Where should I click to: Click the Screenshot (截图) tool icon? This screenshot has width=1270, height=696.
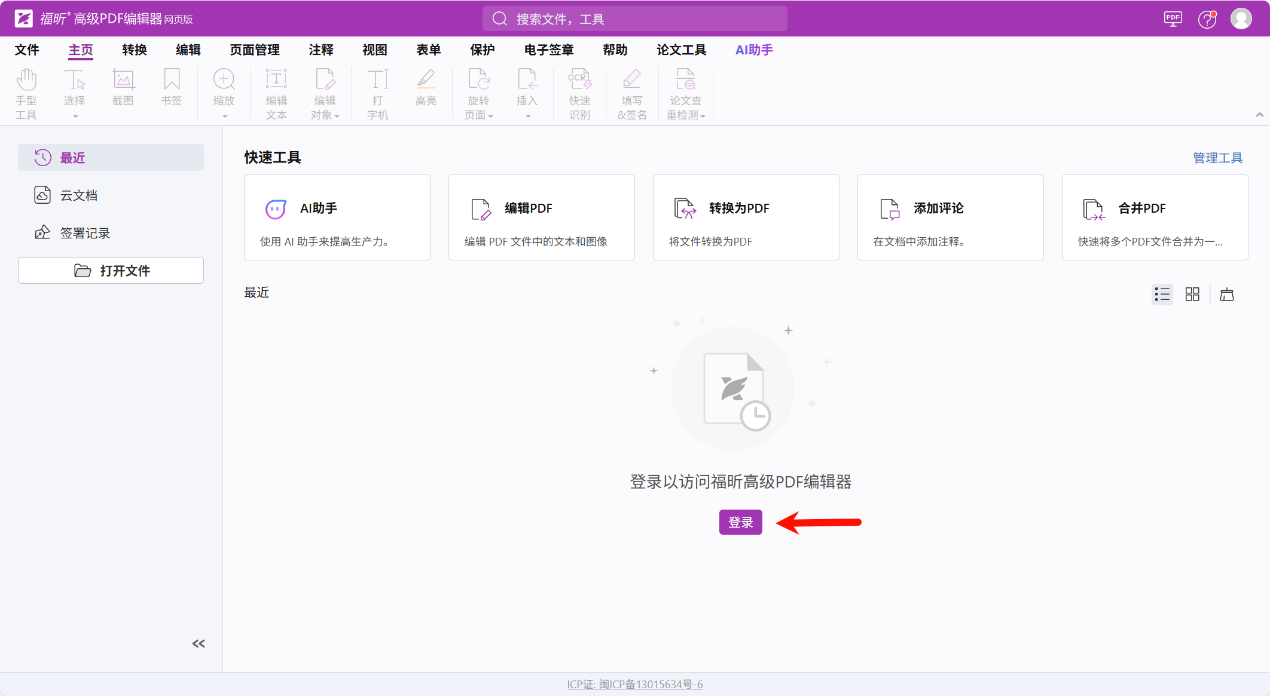(x=123, y=81)
